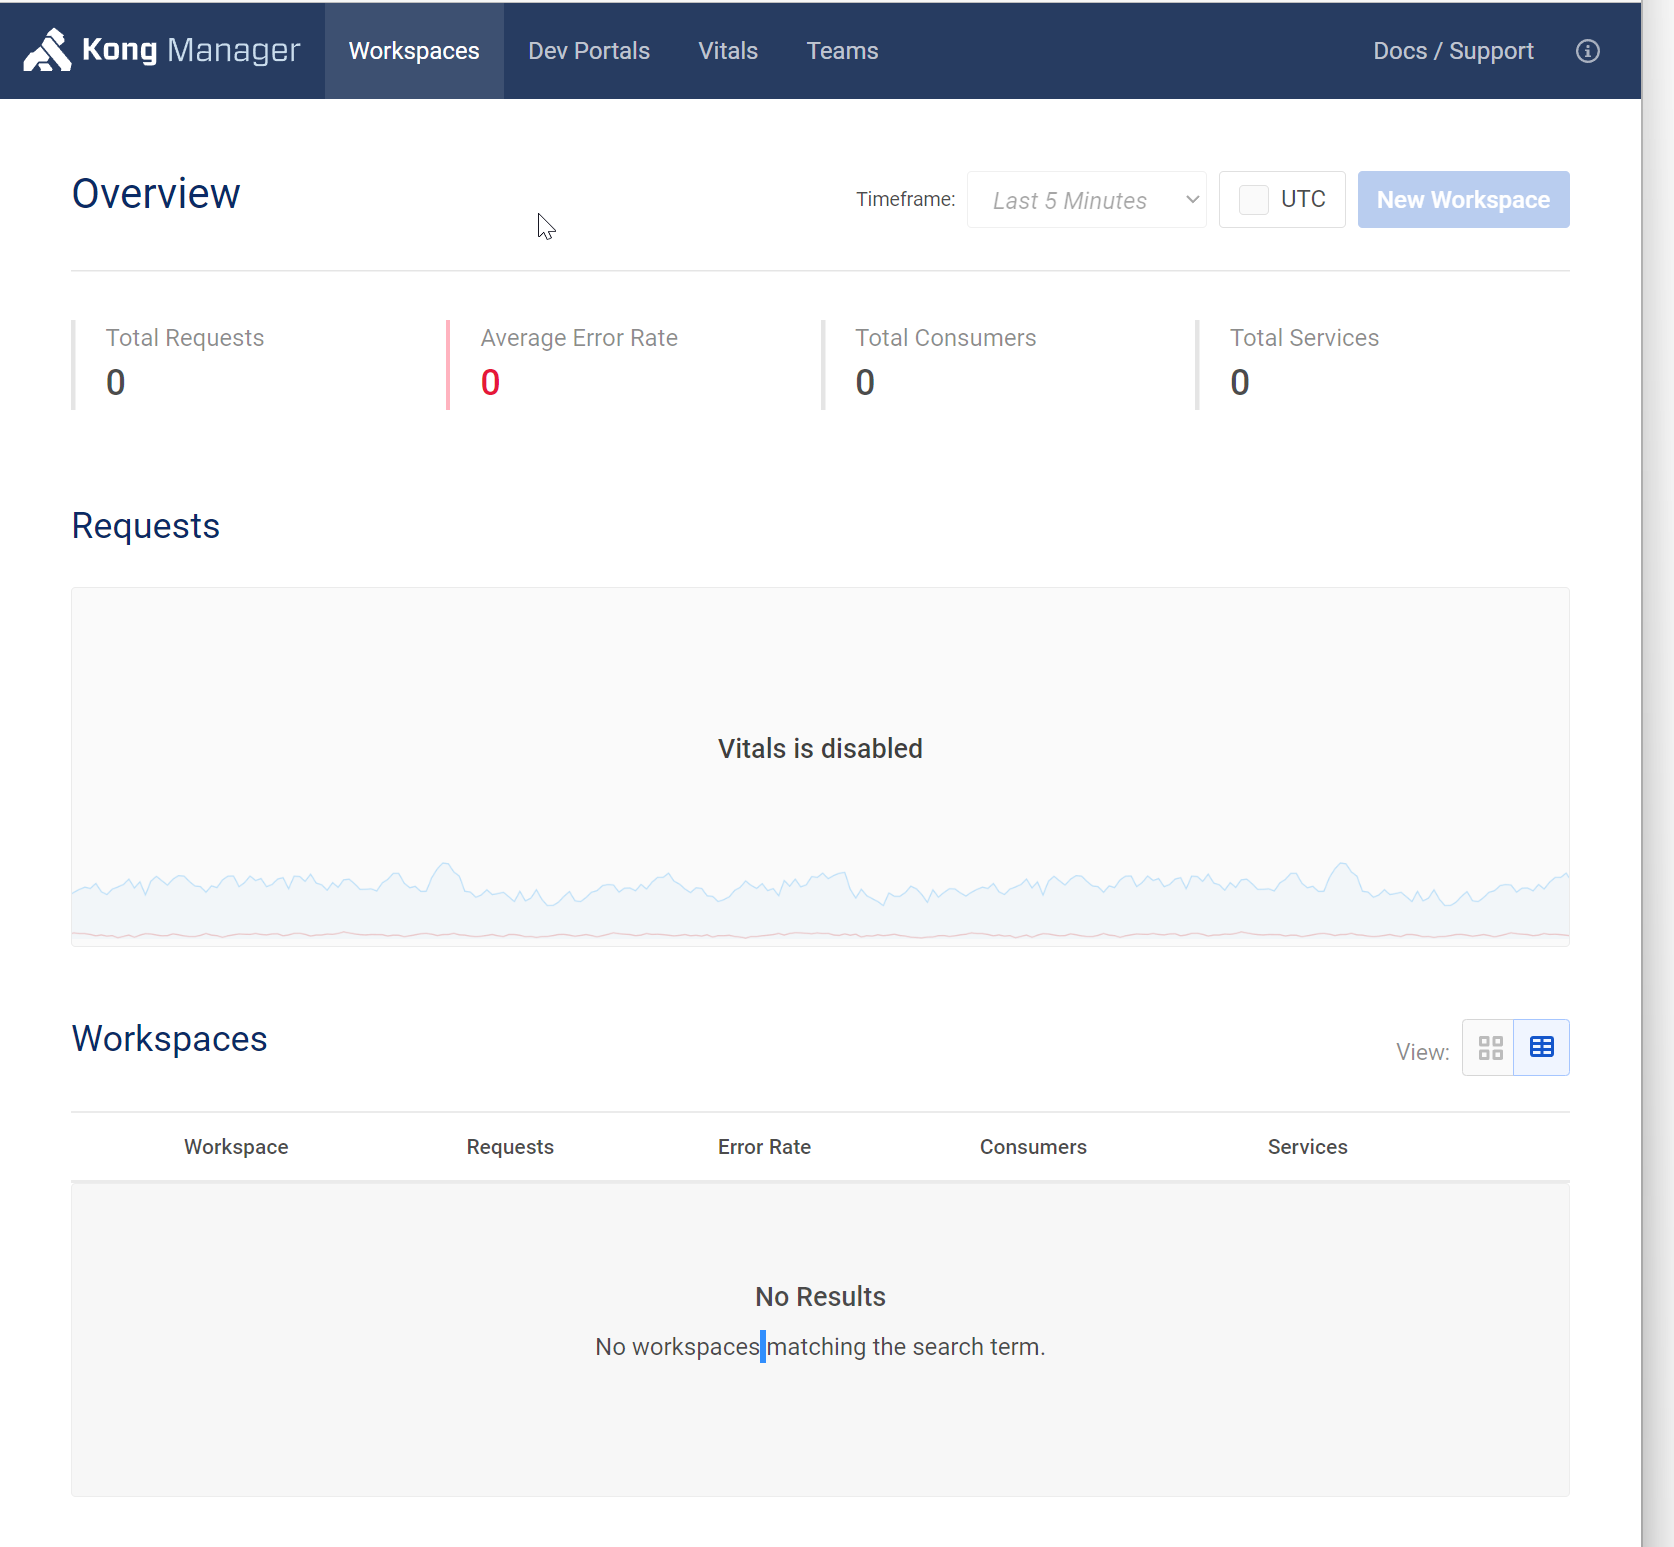Switch workspaces to table view
This screenshot has width=1674, height=1547.
(1541, 1047)
